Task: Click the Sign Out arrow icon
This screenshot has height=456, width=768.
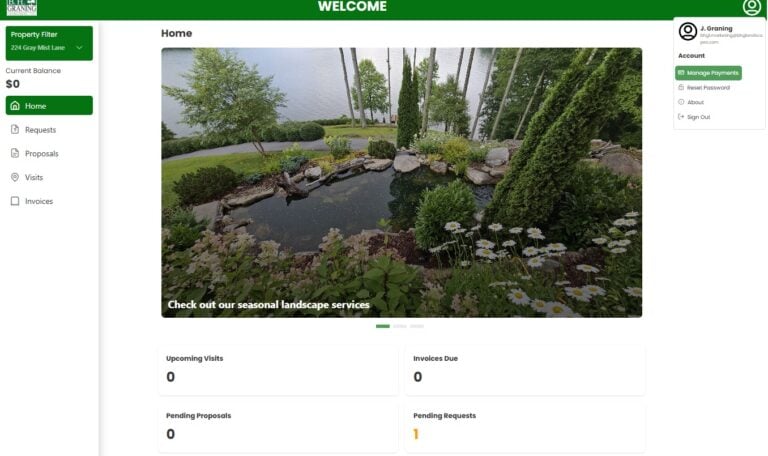Action: (x=681, y=117)
